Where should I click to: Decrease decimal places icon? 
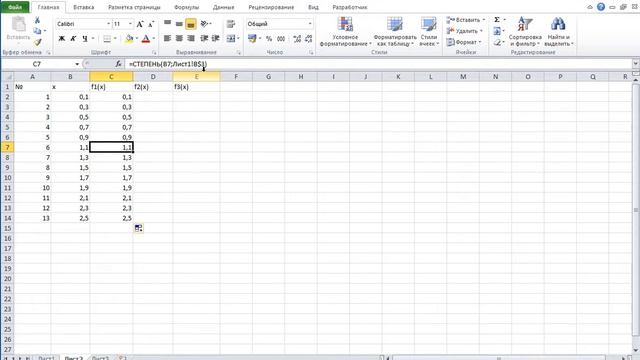[x=309, y=39]
